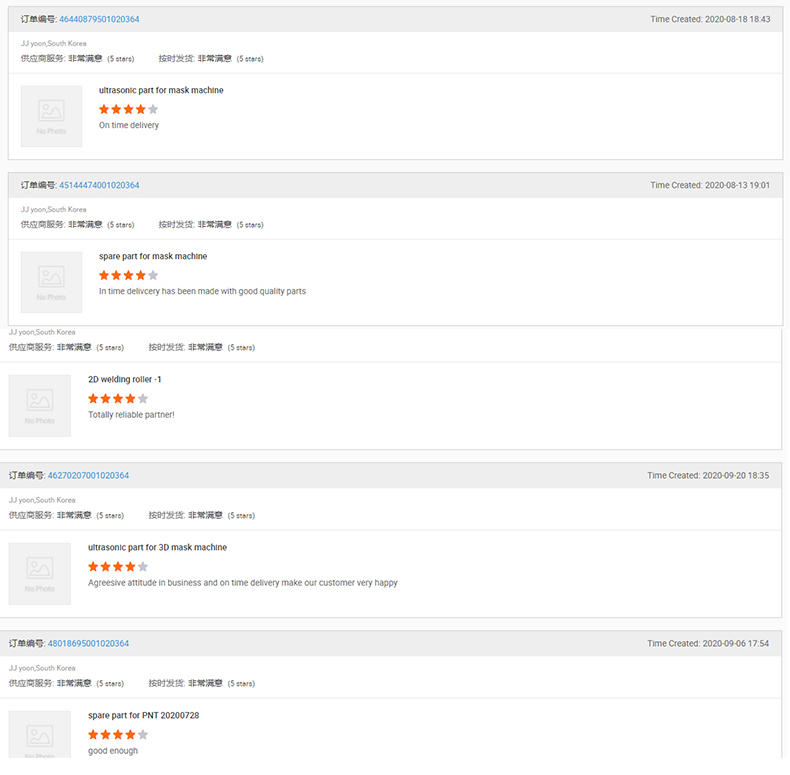The width and height of the screenshot is (790, 775).
Task: Open order number 46270207001020364
Action: pos(88,475)
